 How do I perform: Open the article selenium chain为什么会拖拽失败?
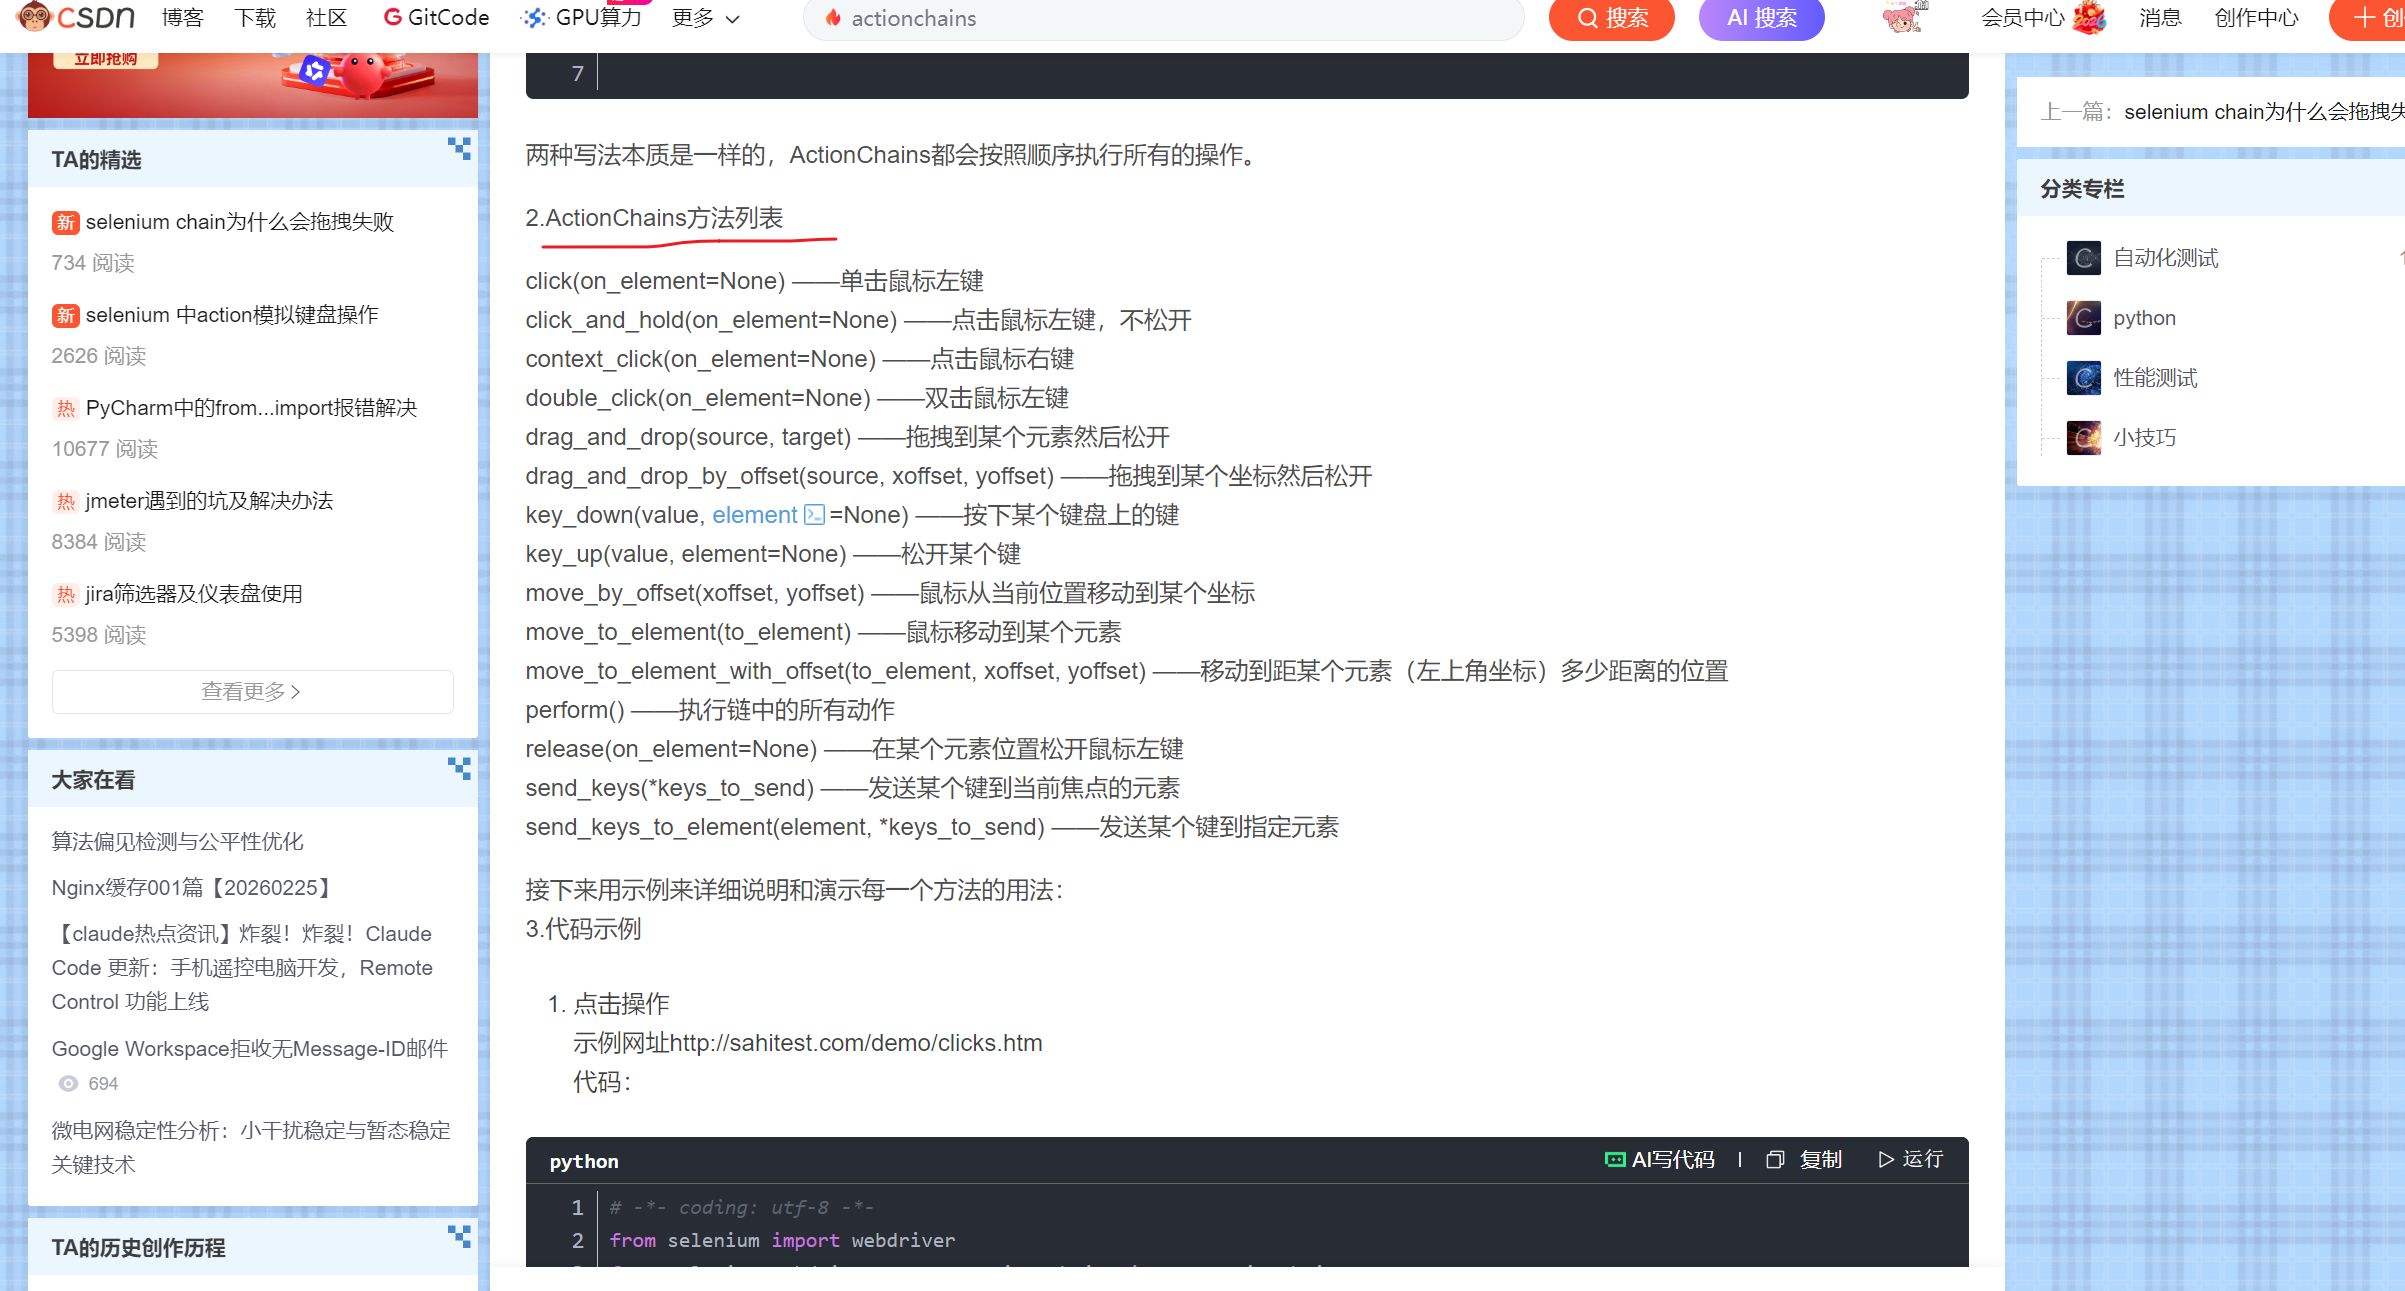pyautogui.click(x=240, y=222)
